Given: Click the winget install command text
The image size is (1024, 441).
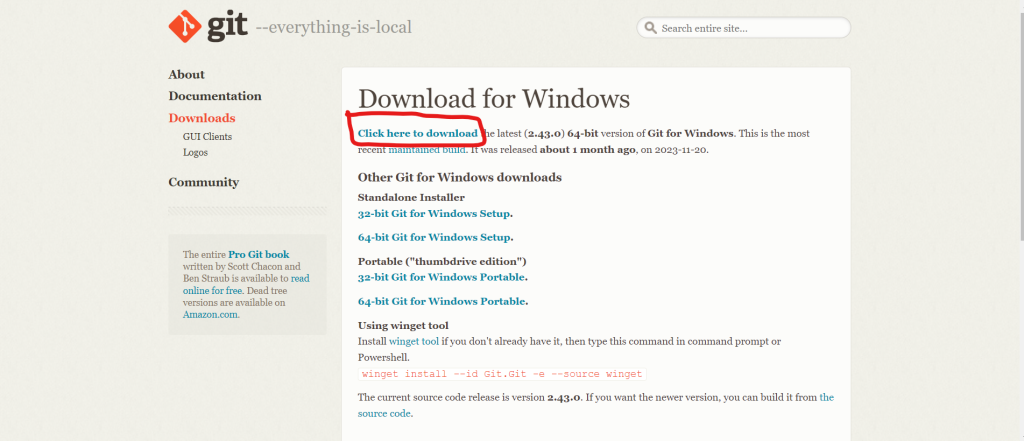Looking at the screenshot, I should click(500, 374).
